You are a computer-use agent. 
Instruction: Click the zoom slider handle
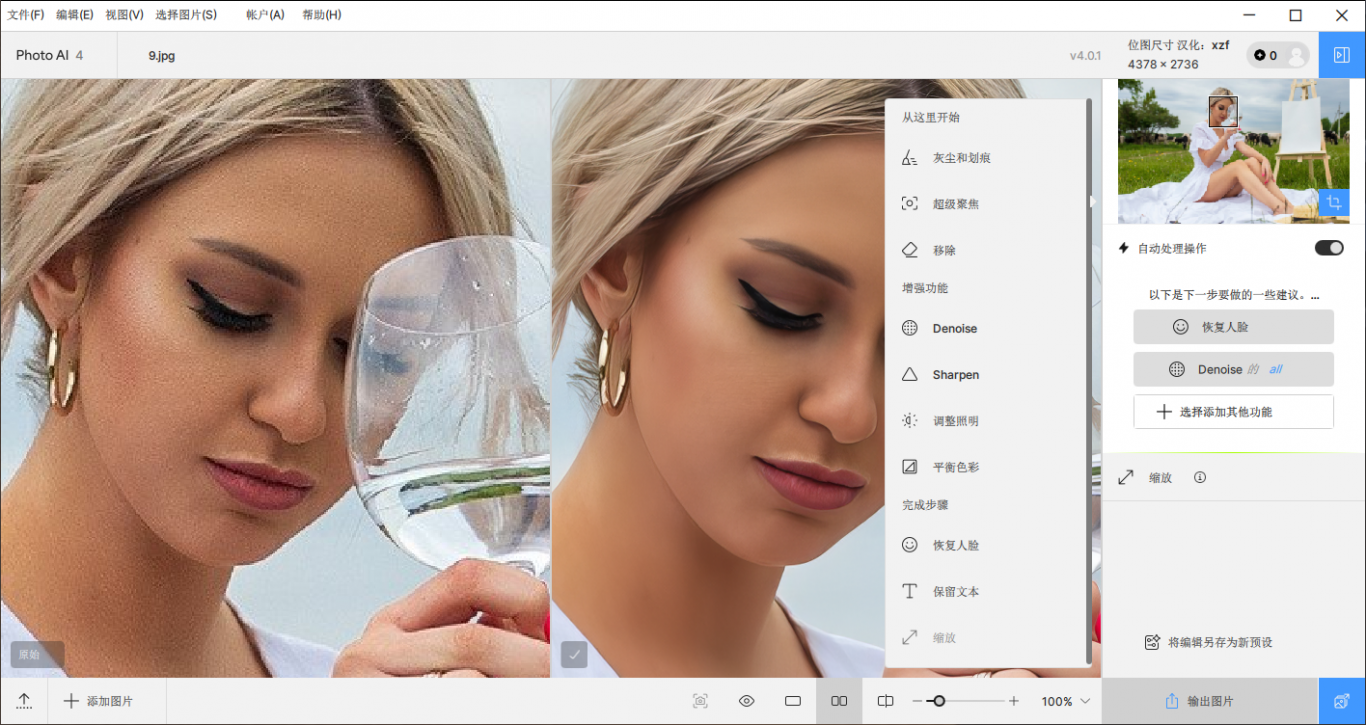(x=938, y=701)
